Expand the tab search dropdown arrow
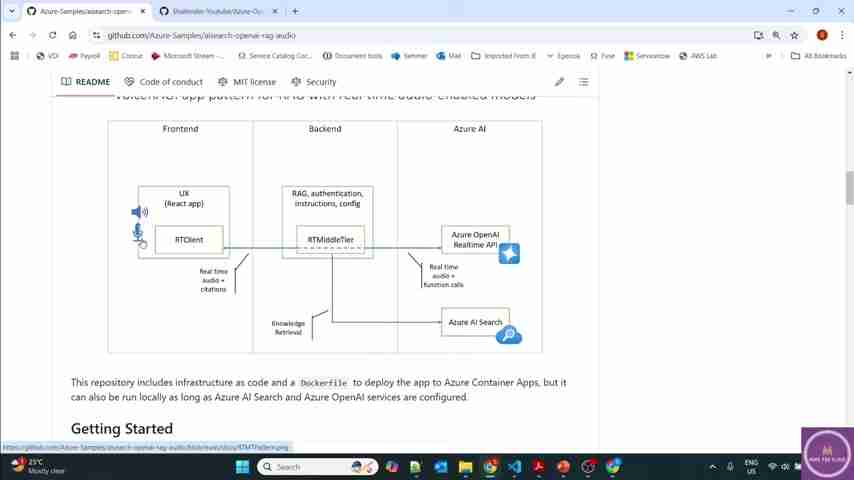Viewport: 854px width, 480px height. point(11,11)
